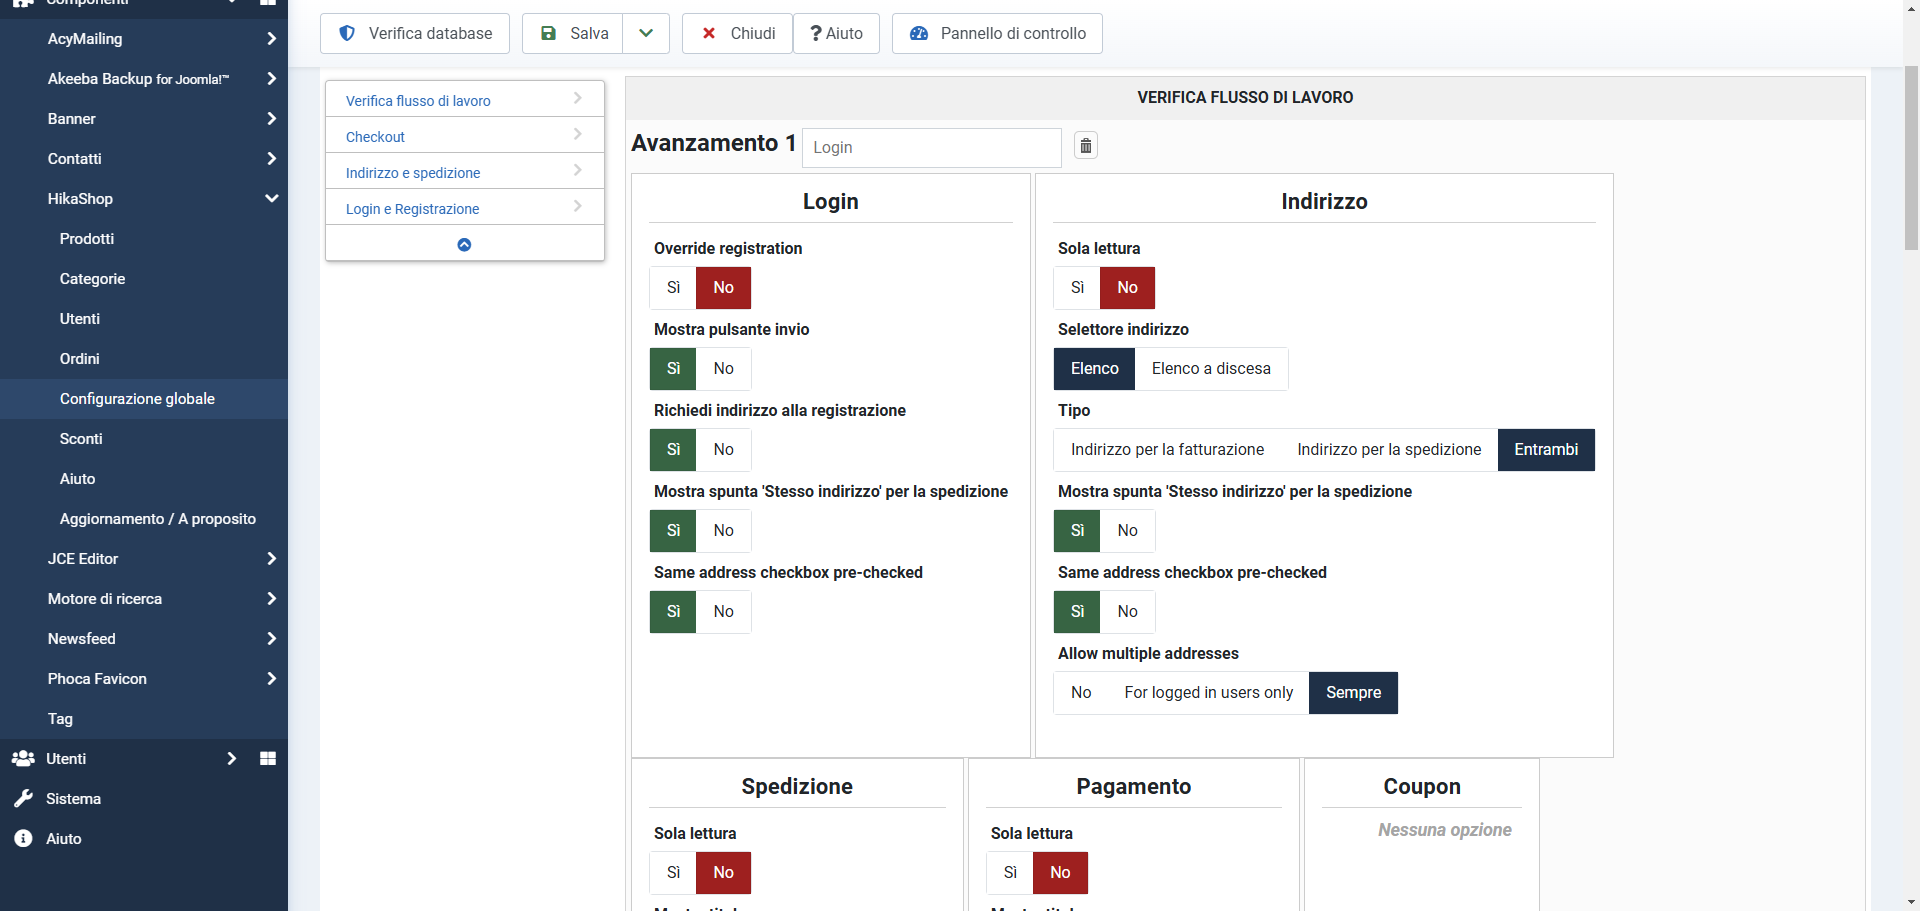This screenshot has height=911, width=1920.
Task: Set Indirizzo same address pre-checked to No
Action: pos(1128,612)
